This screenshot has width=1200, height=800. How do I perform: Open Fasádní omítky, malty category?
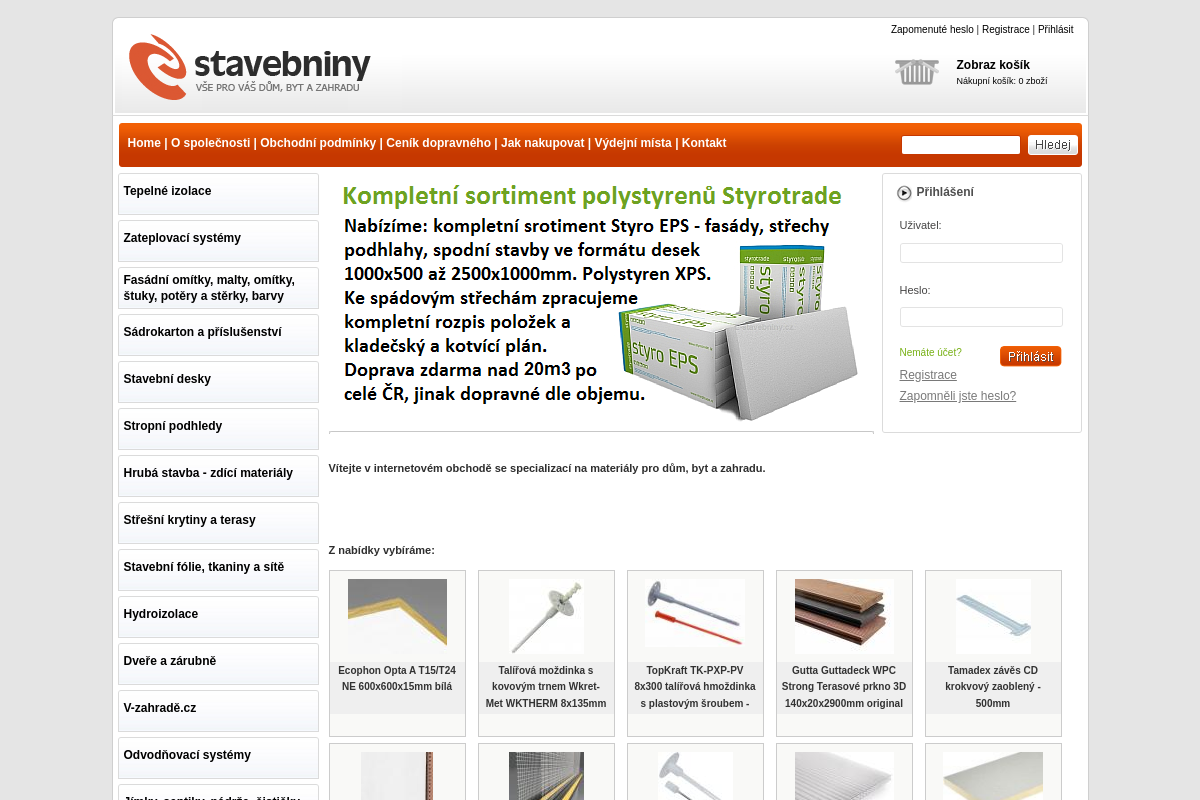(x=218, y=288)
